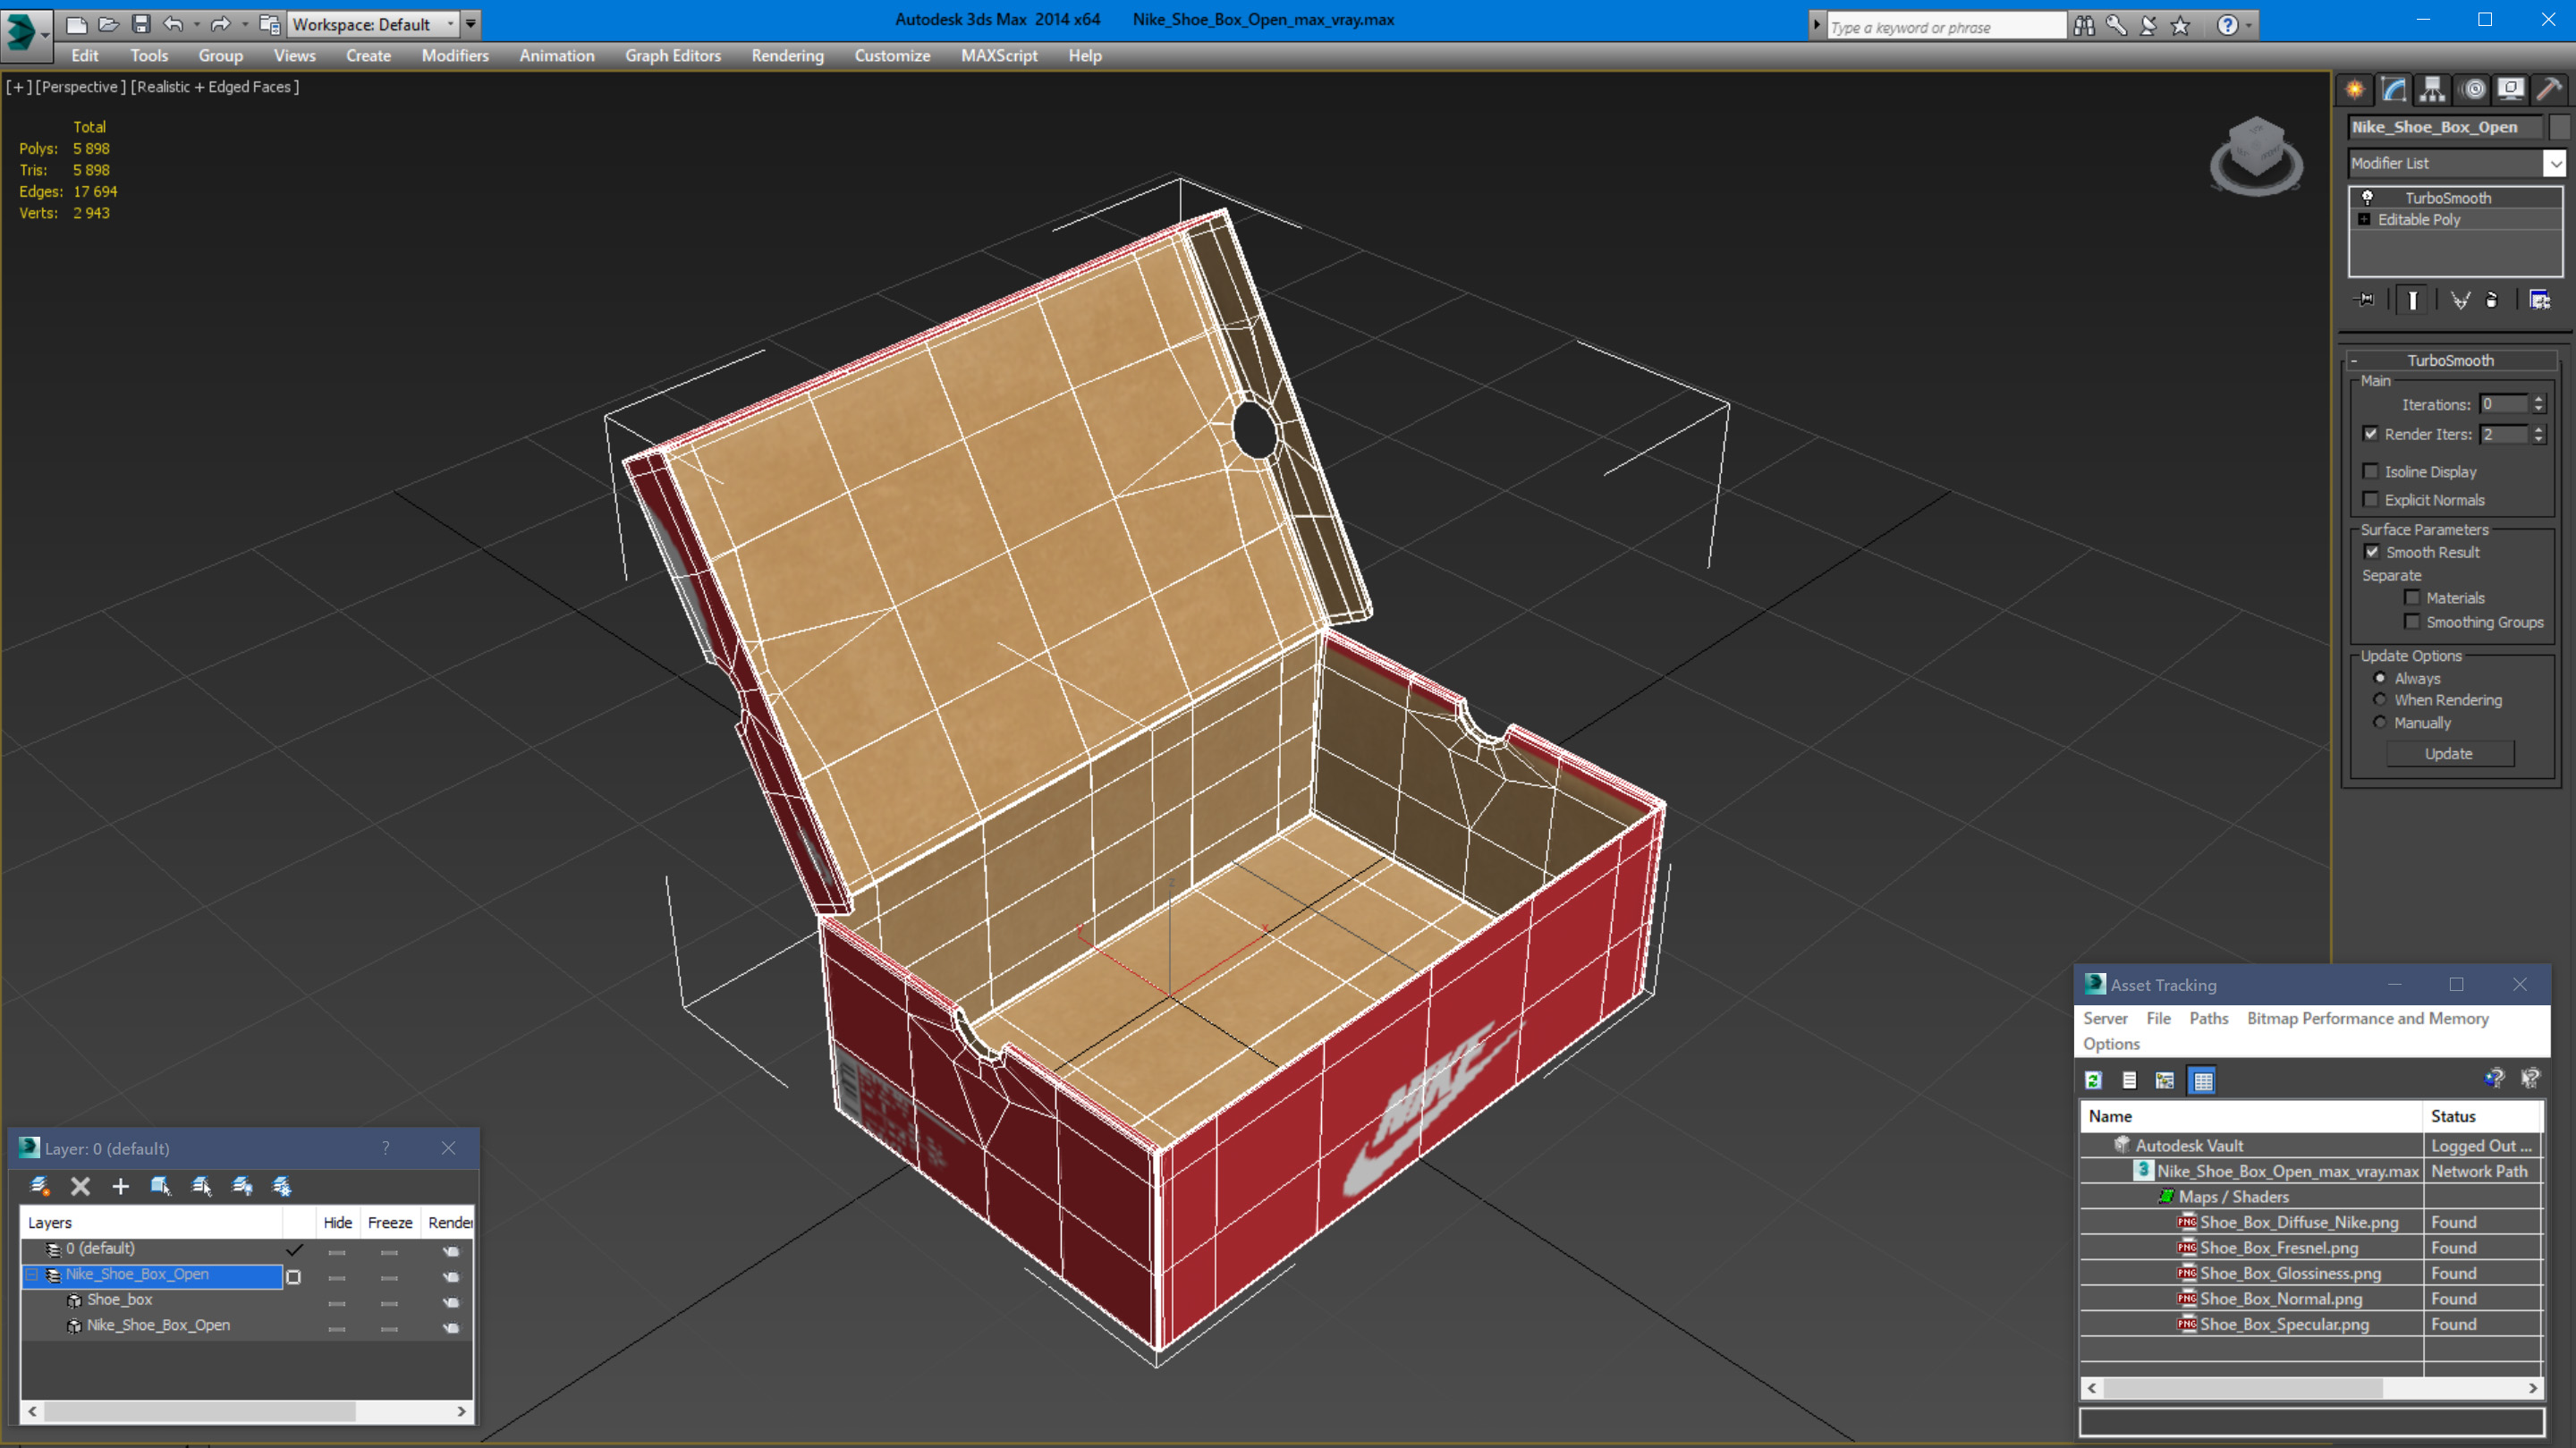Image resolution: width=2576 pixels, height=1448 pixels.
Task: Open the Graph Editors menu
Action: pyautogui.click(x=673, y=56)
